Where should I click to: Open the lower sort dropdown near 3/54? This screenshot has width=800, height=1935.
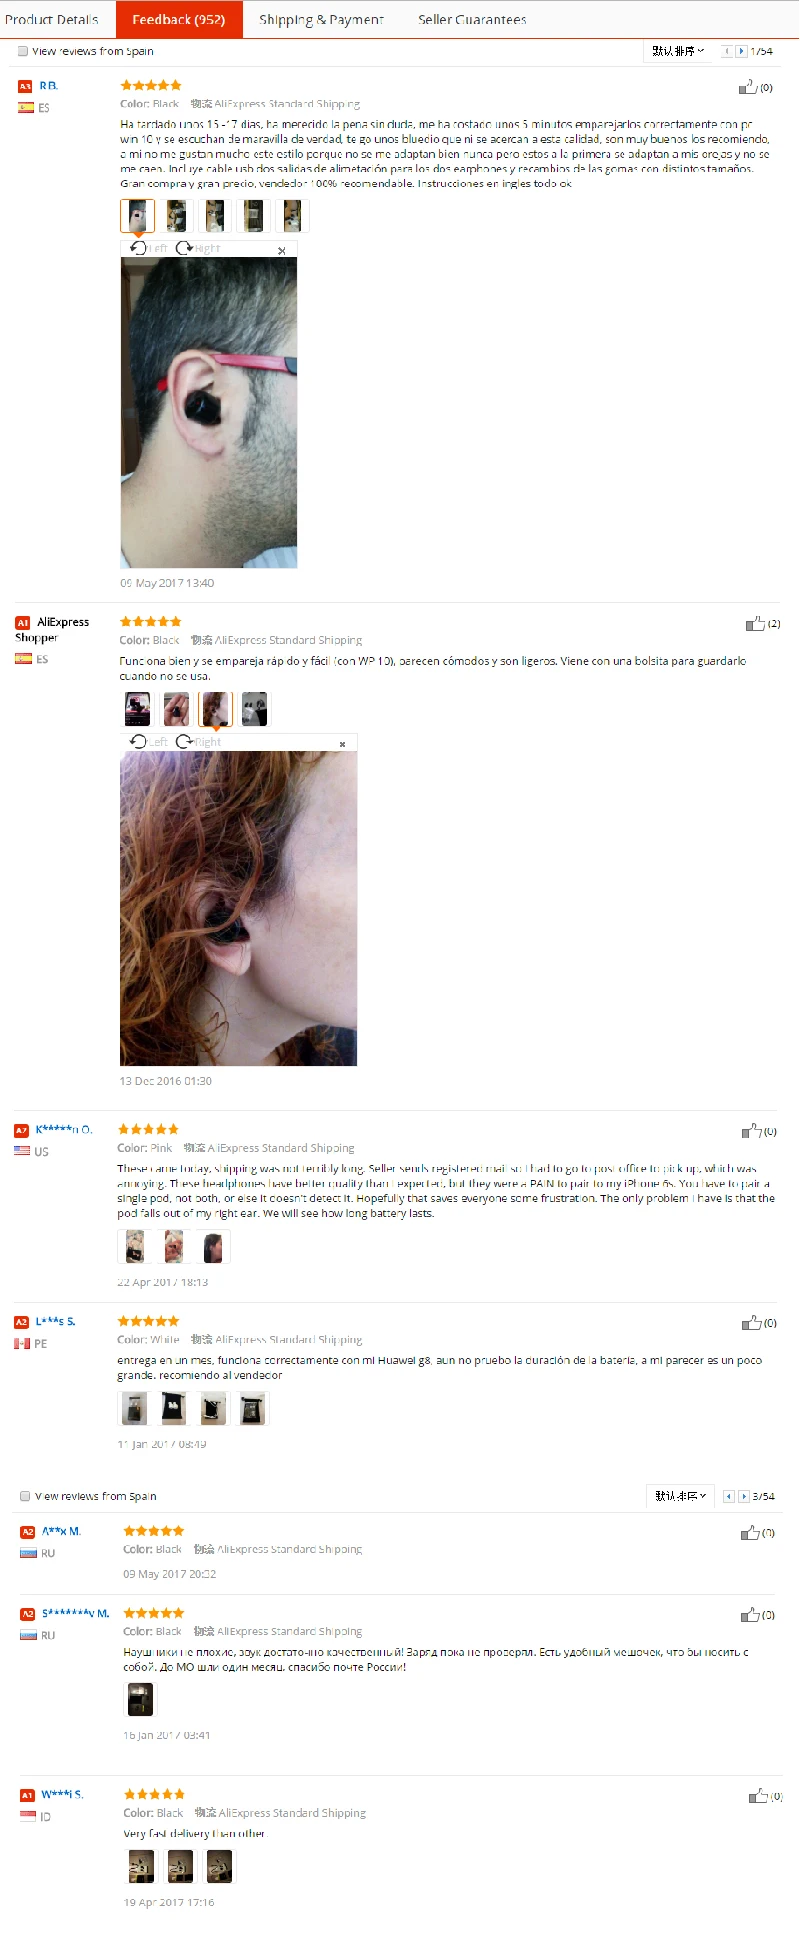pos(681,1496)
